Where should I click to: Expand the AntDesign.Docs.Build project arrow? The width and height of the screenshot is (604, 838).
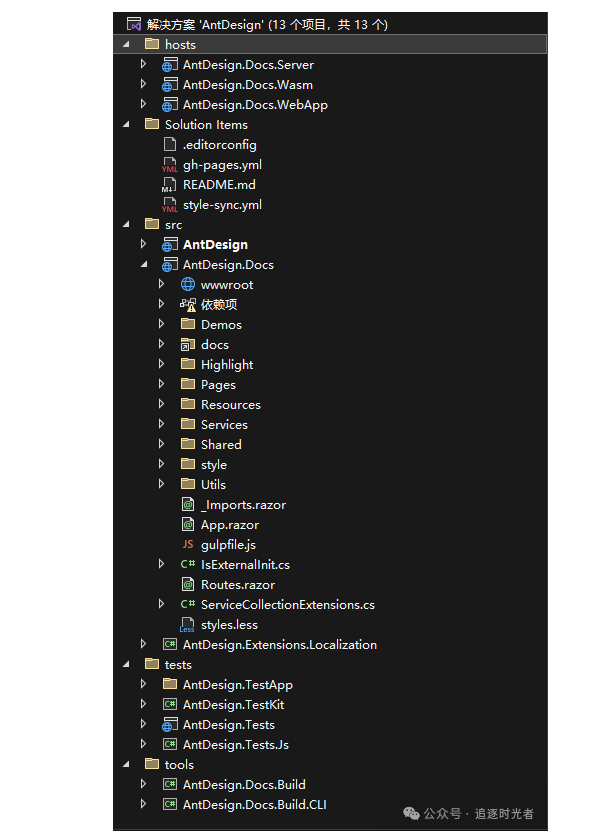coord(144,785)
